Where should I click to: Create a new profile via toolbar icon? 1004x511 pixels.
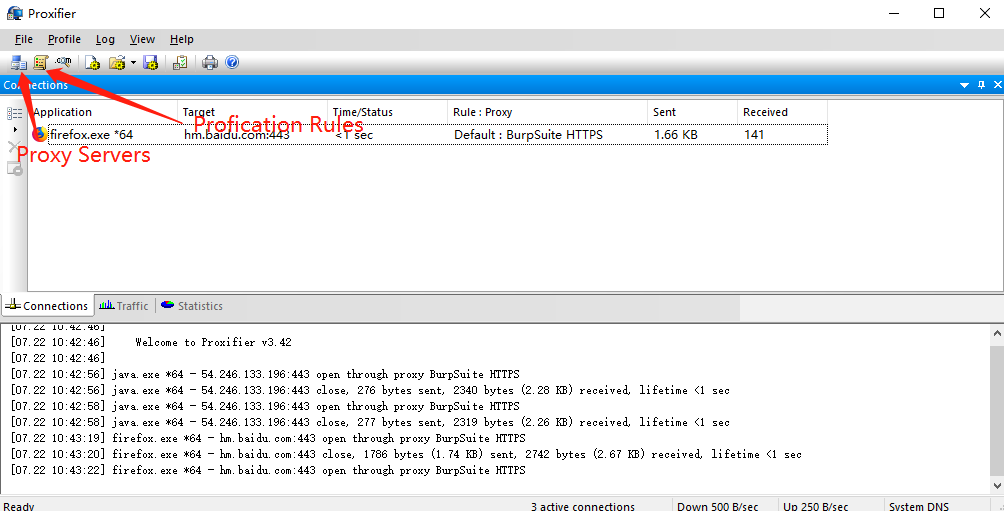tap(93, 62)
